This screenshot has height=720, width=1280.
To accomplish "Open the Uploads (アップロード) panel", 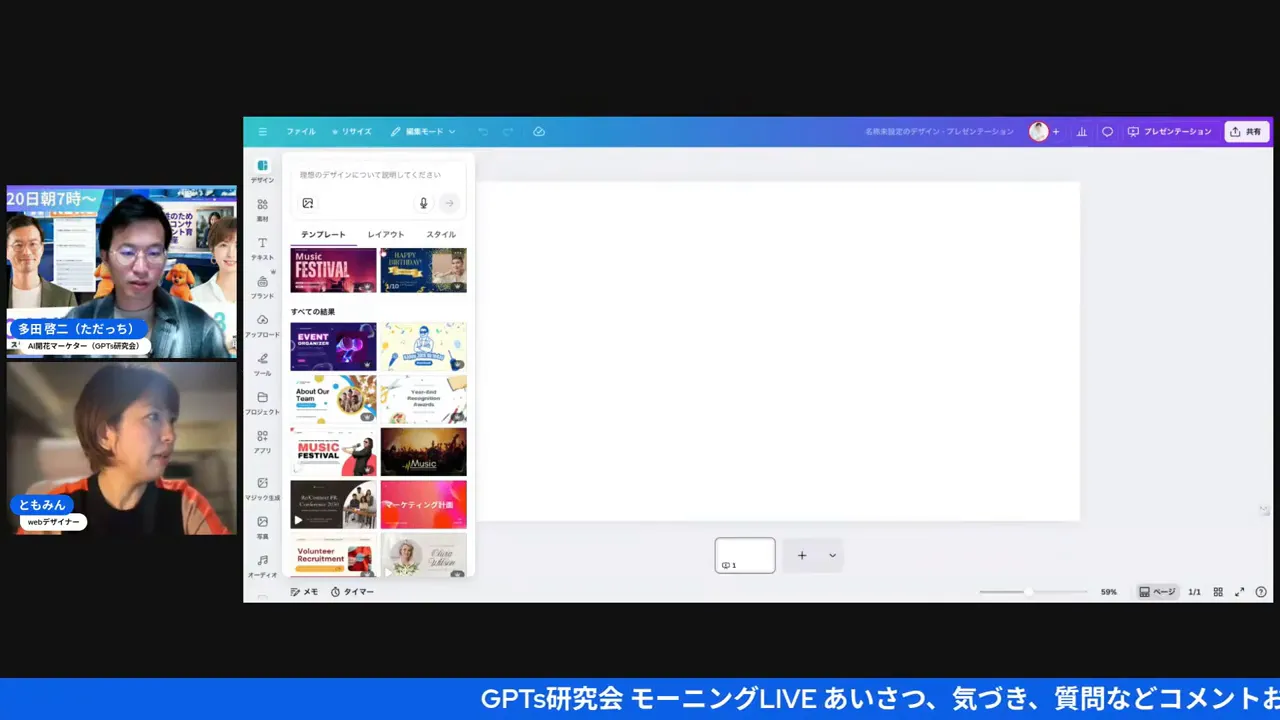I will pos(262,322).
